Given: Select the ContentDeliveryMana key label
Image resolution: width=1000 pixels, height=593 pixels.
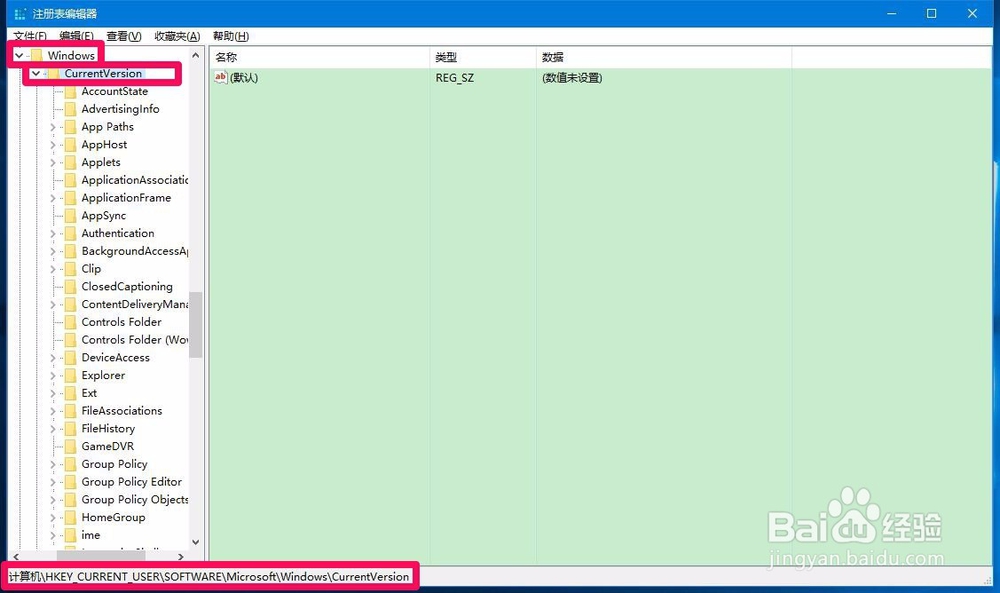Looking at the screenshot, I should [x=135, y=305].
